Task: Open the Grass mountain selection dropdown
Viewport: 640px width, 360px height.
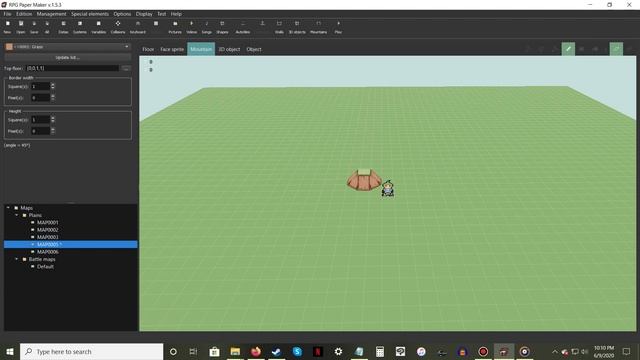Action: point(68,47)
